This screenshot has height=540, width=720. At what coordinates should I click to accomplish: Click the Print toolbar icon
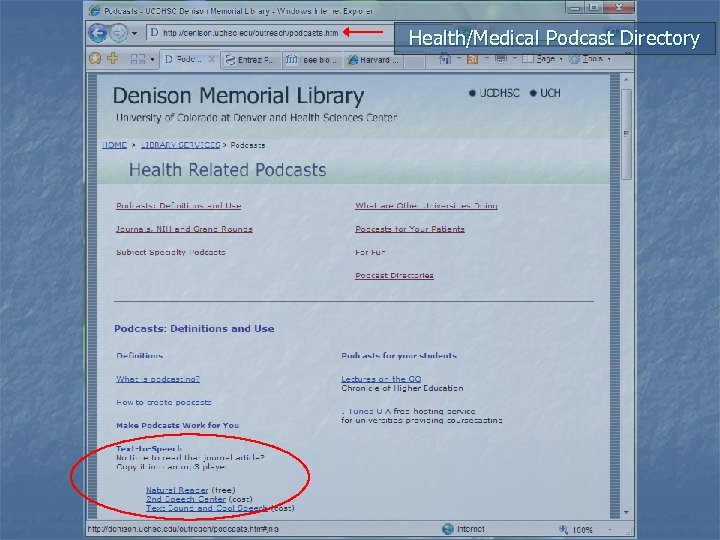pos(501,59)
